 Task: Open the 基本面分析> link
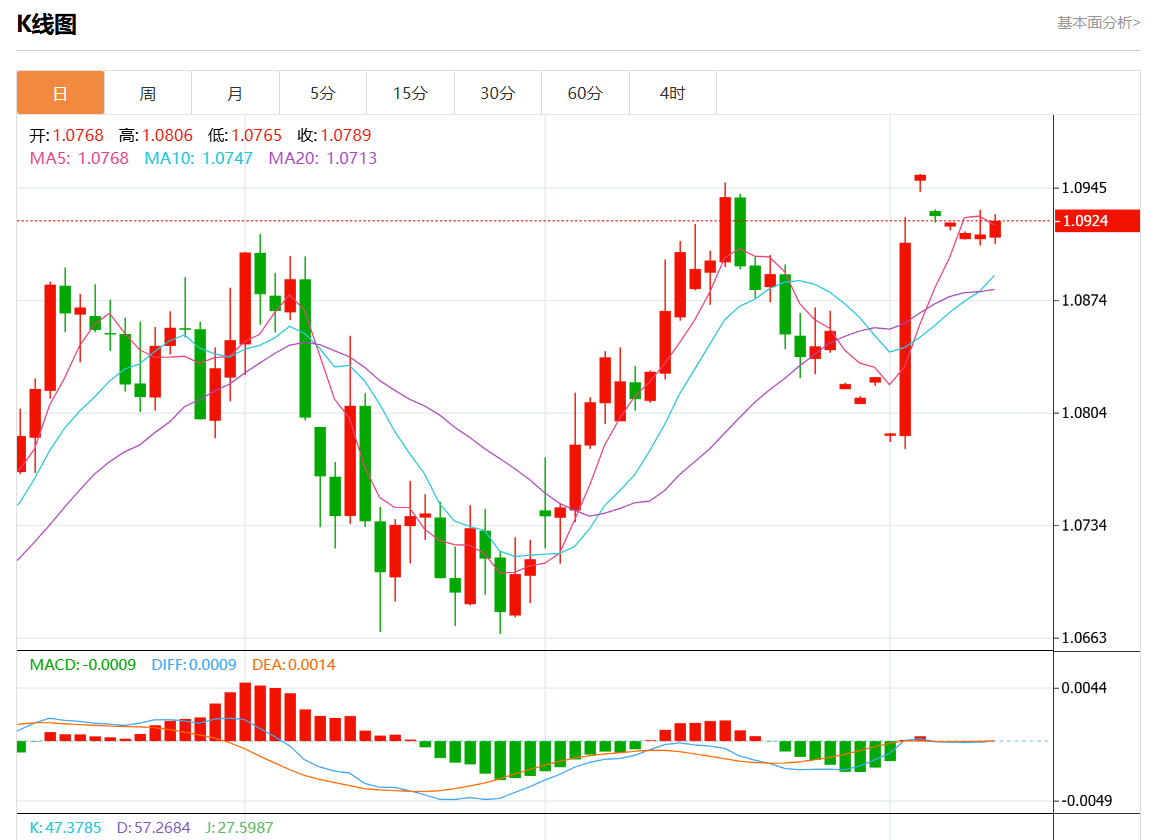[1098, 23]
